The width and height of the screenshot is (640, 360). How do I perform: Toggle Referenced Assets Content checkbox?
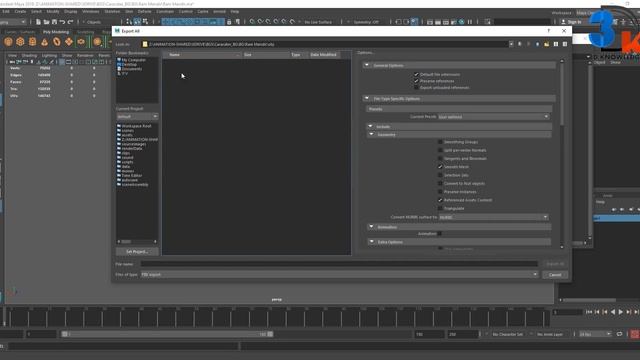pos(440,200)
